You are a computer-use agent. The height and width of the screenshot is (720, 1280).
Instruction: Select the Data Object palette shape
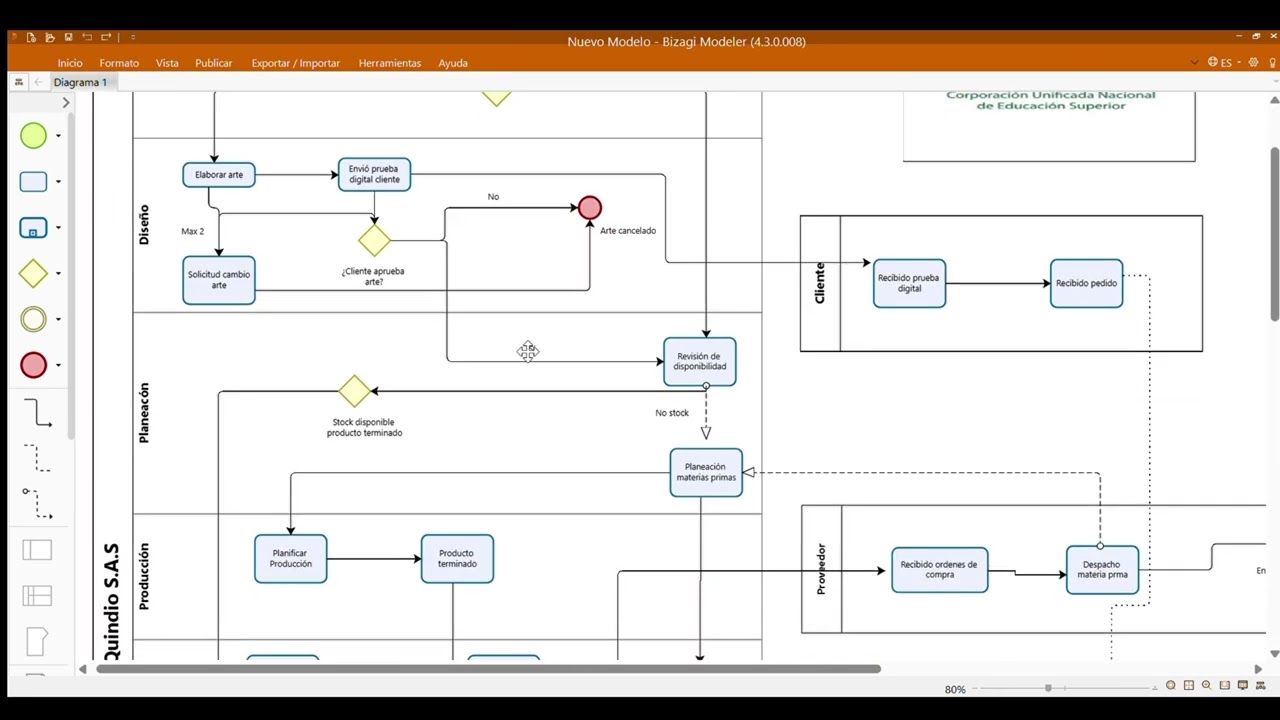point(37,640)
